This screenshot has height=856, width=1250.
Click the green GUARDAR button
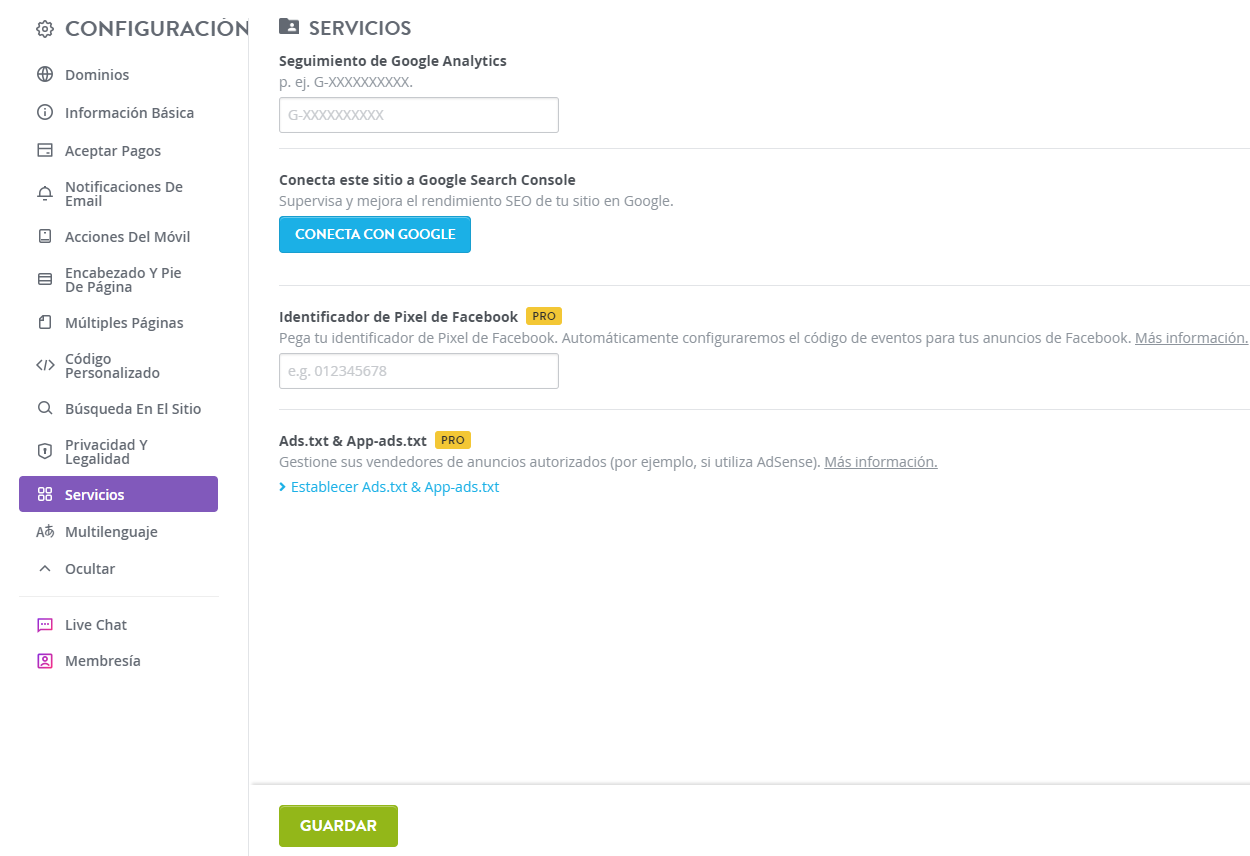pyautogui.click(x=338, y=826)
